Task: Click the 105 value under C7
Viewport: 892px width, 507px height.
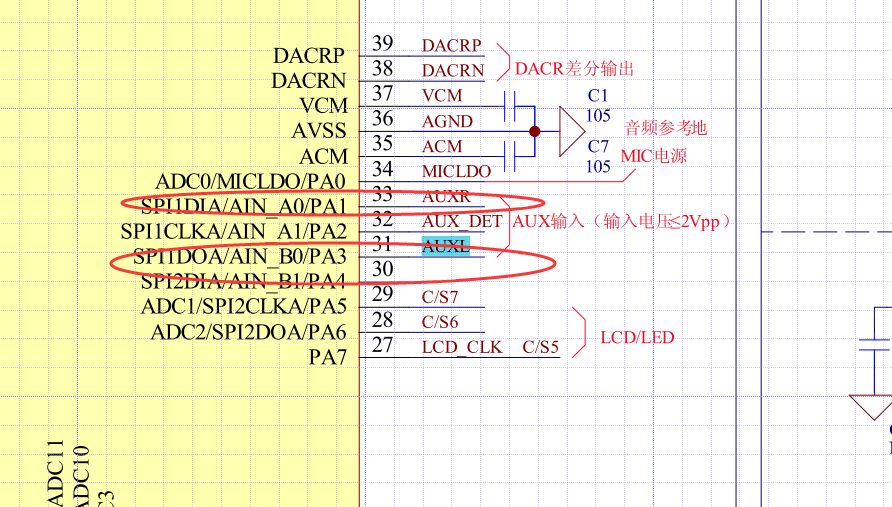Action: tap(598, 167)
